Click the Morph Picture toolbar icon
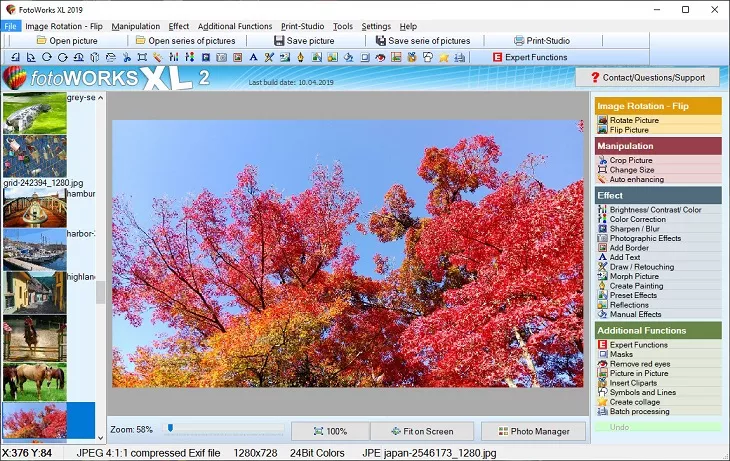The height and width of the screenshot is (461, 730). pyautogui.click(x=285, y=57)
